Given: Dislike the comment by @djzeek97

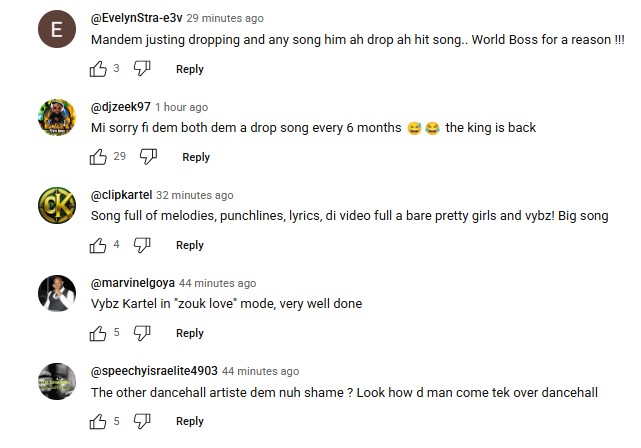Looking at the screenshot, I should pos(149,157).
